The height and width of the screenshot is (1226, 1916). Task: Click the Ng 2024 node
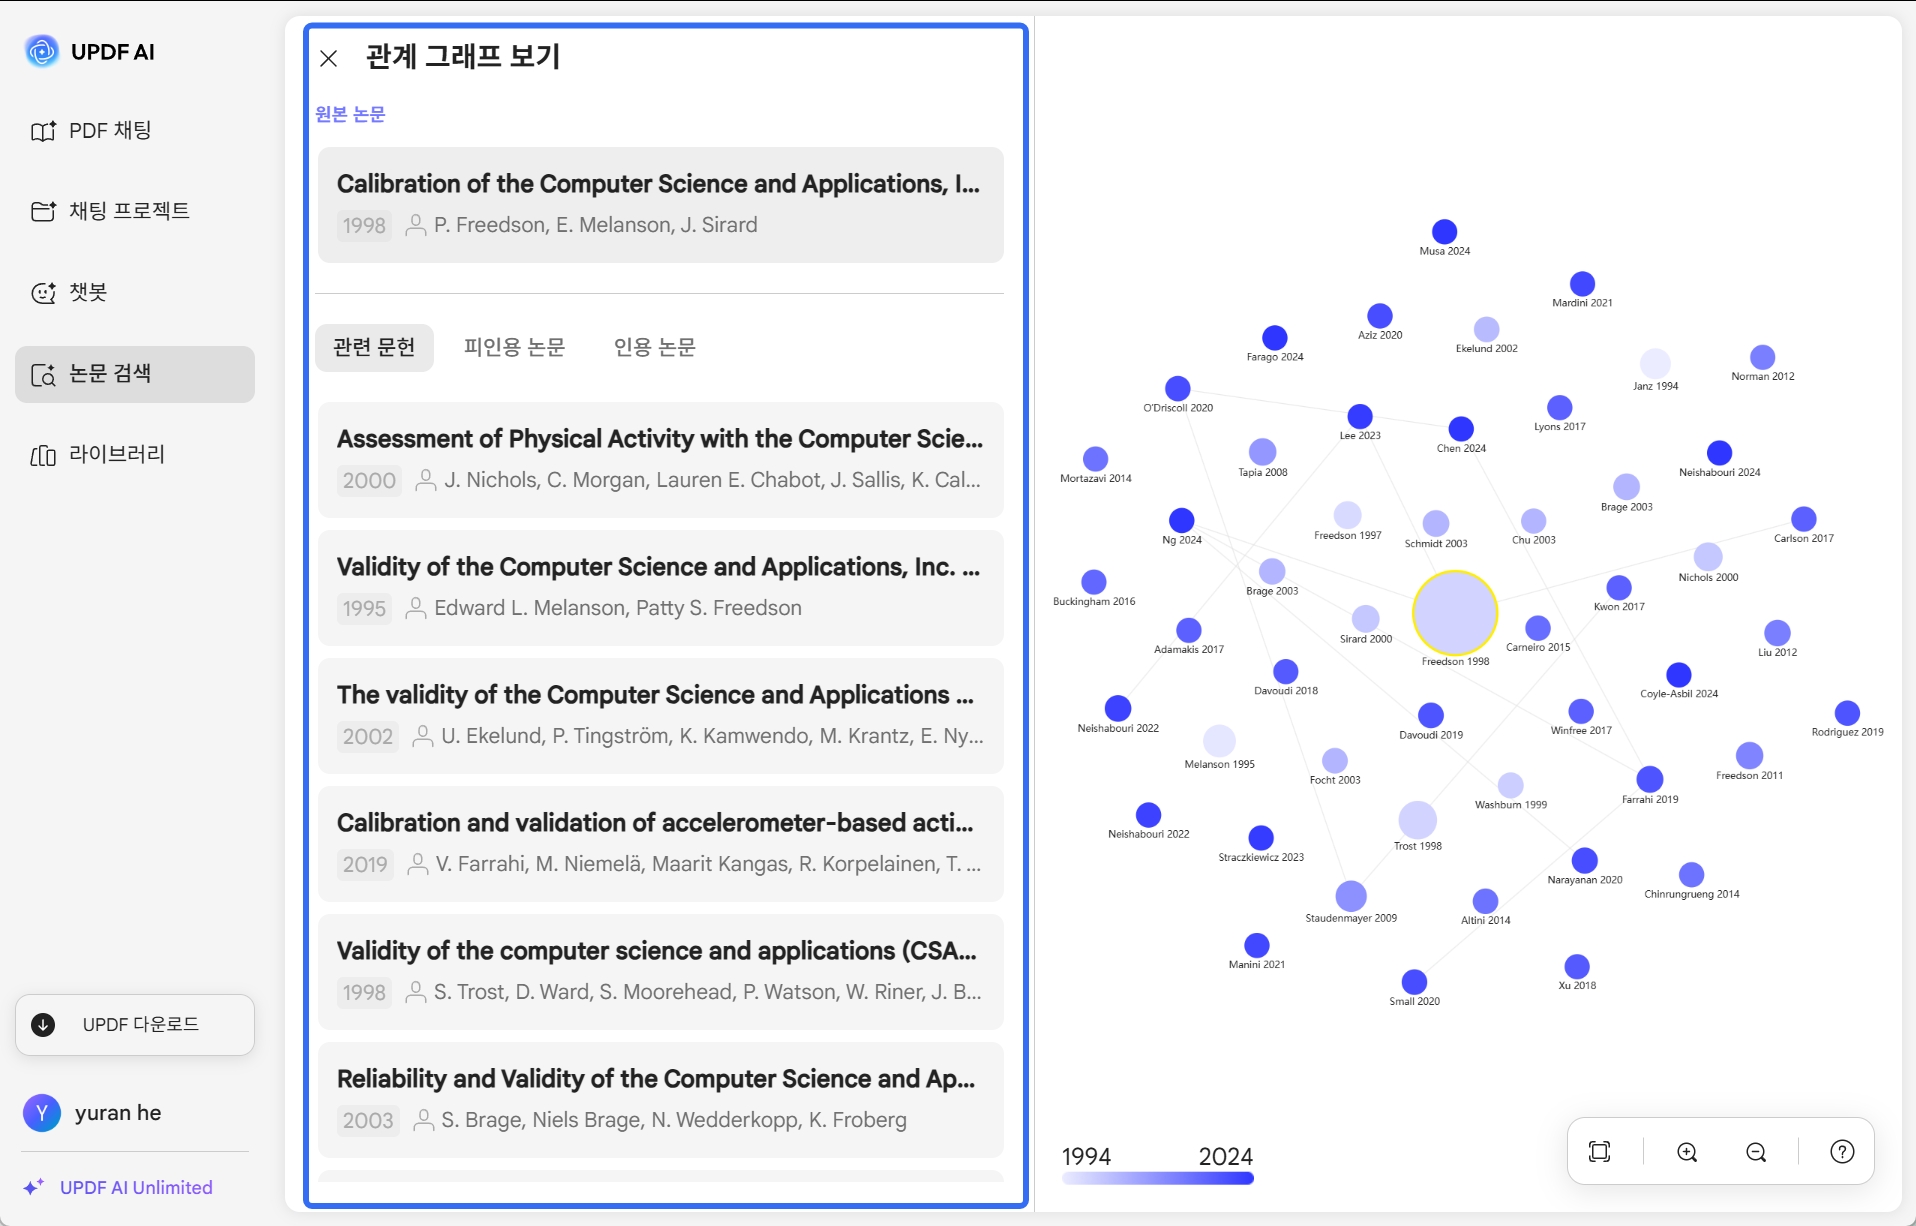(x=1182, y=520)
